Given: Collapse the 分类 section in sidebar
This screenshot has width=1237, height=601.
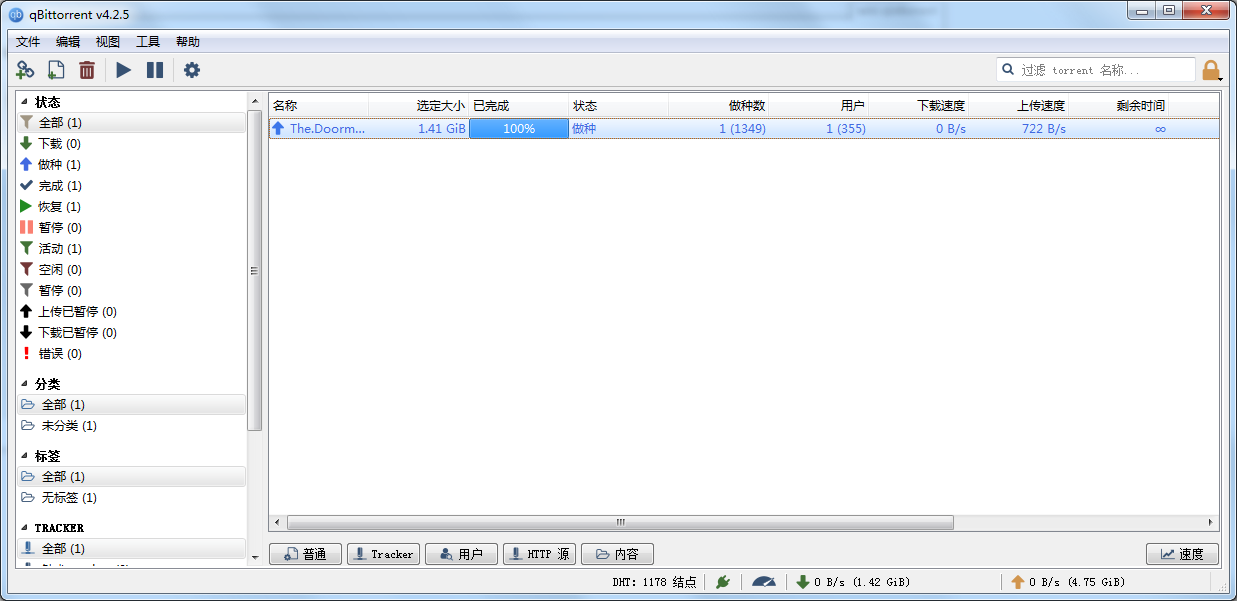Looking at the screenshot, I should point(25,384).
